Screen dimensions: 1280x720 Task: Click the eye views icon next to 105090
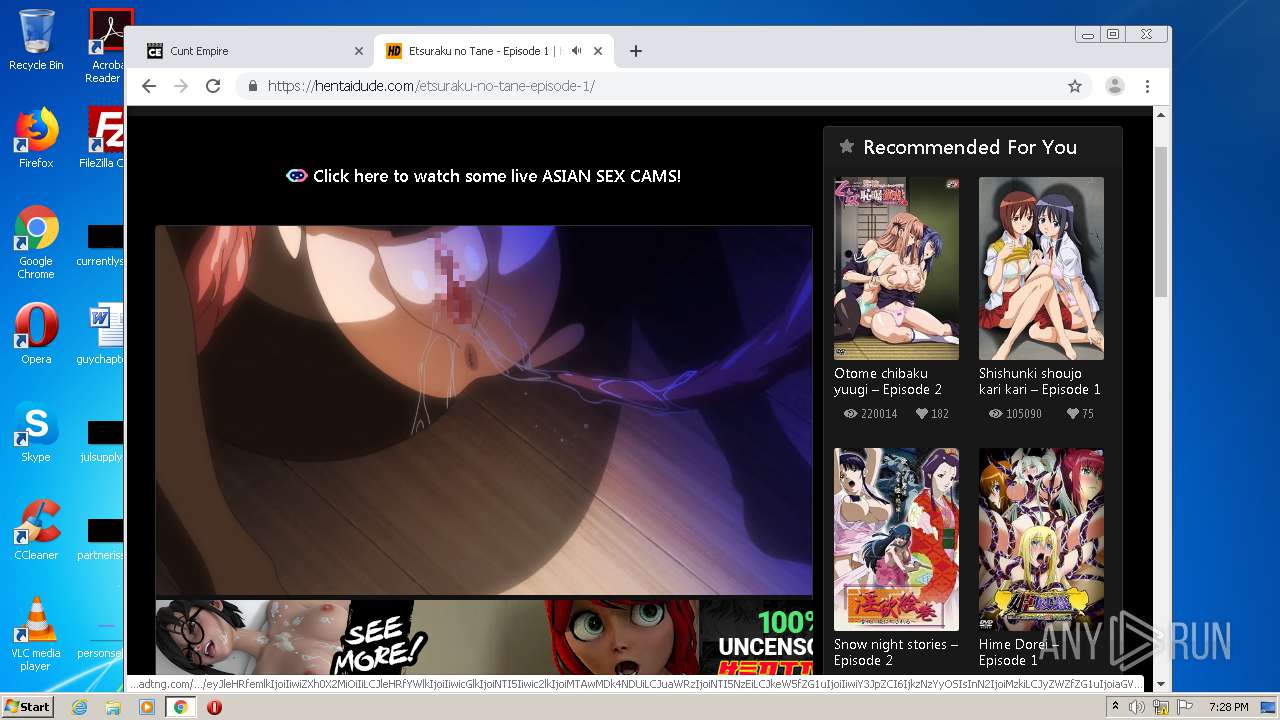pos(996,413)
